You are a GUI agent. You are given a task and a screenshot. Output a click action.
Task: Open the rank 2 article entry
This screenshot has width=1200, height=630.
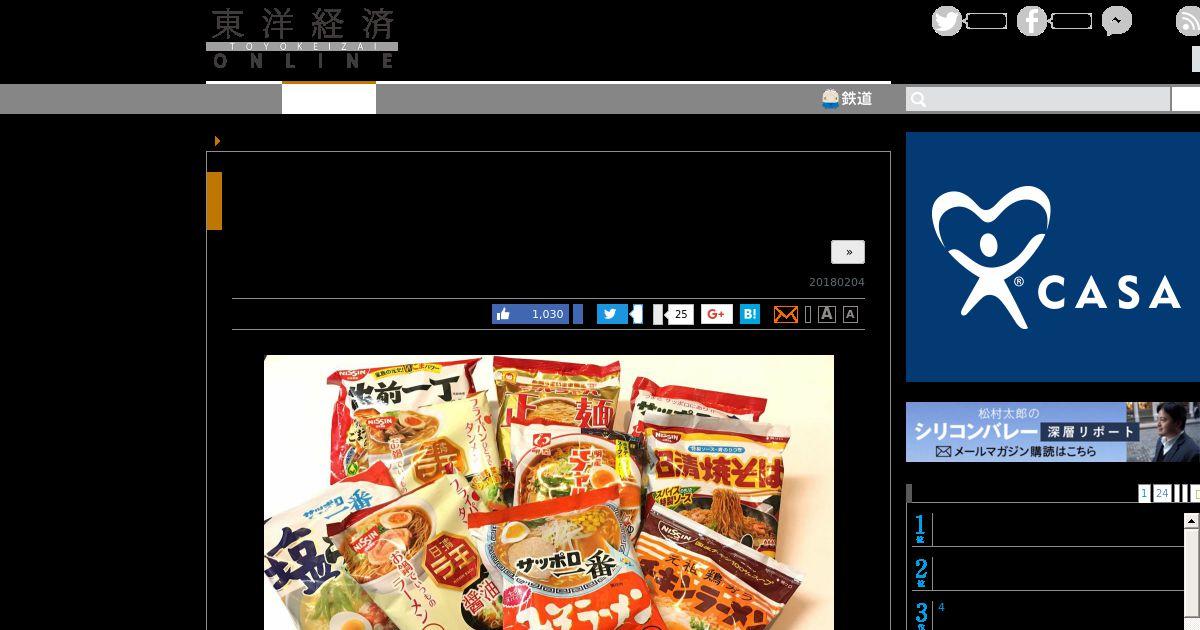tap(1046, 572)
